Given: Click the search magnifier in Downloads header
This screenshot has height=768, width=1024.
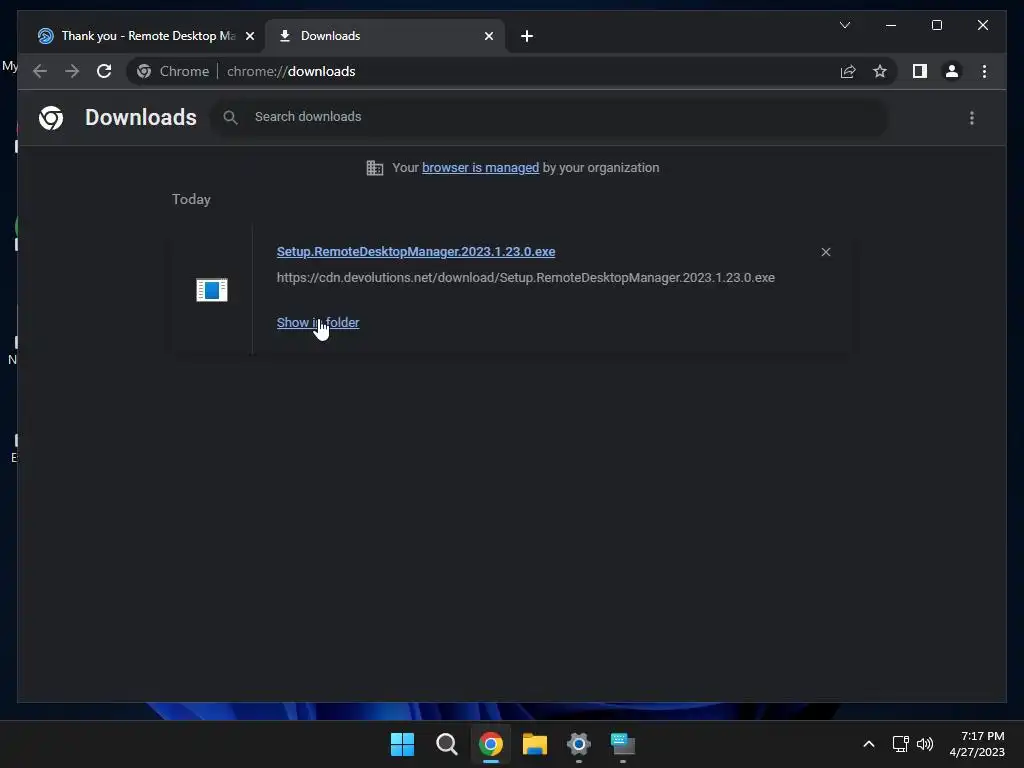Looking at the screenshot, I should click(x=230, y=117).
